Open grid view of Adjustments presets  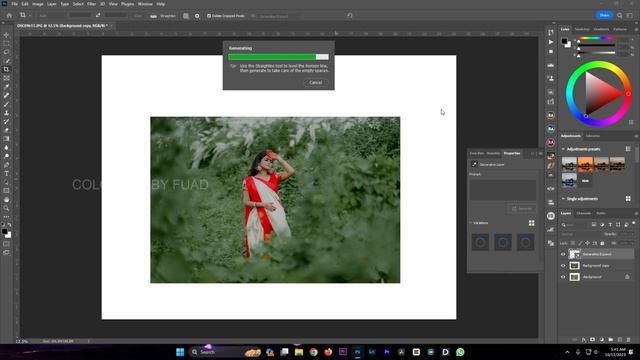(628, 149)
